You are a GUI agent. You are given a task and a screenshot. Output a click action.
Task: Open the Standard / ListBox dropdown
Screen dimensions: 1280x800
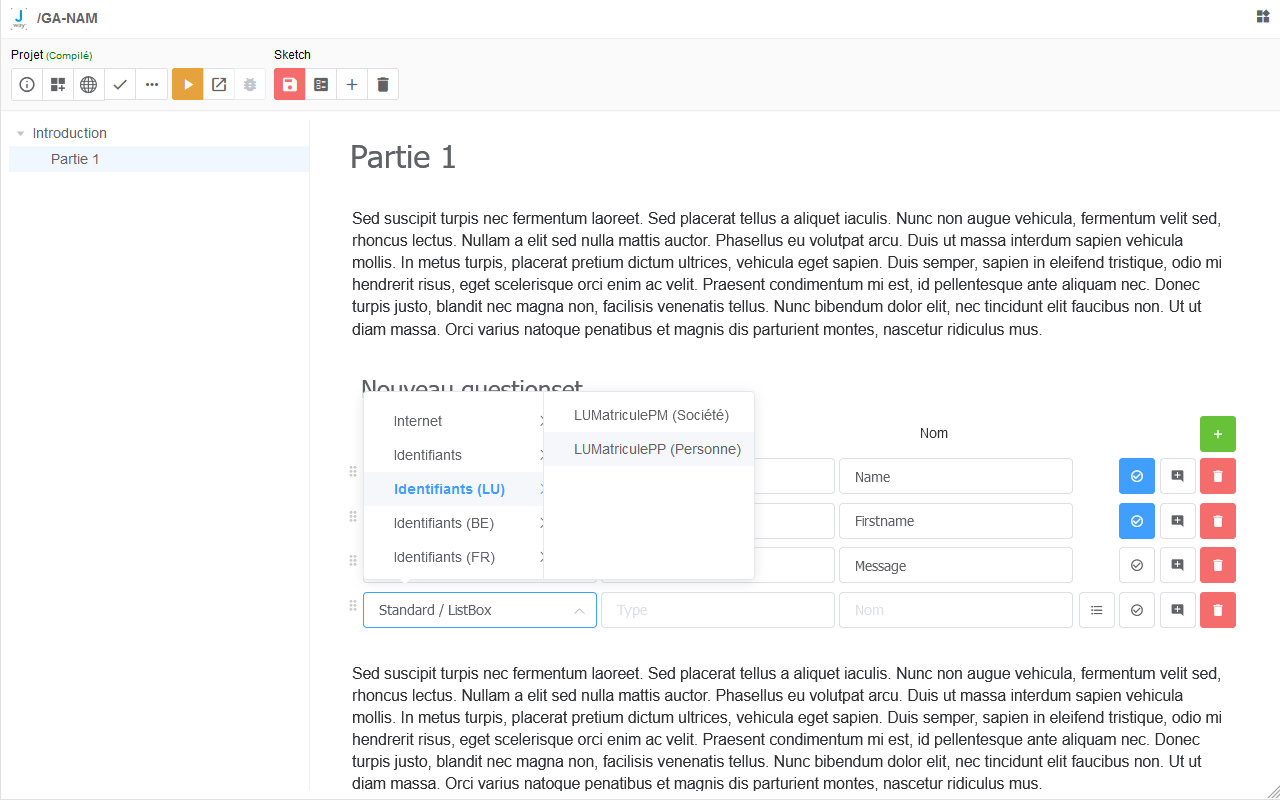coord(479,610)
